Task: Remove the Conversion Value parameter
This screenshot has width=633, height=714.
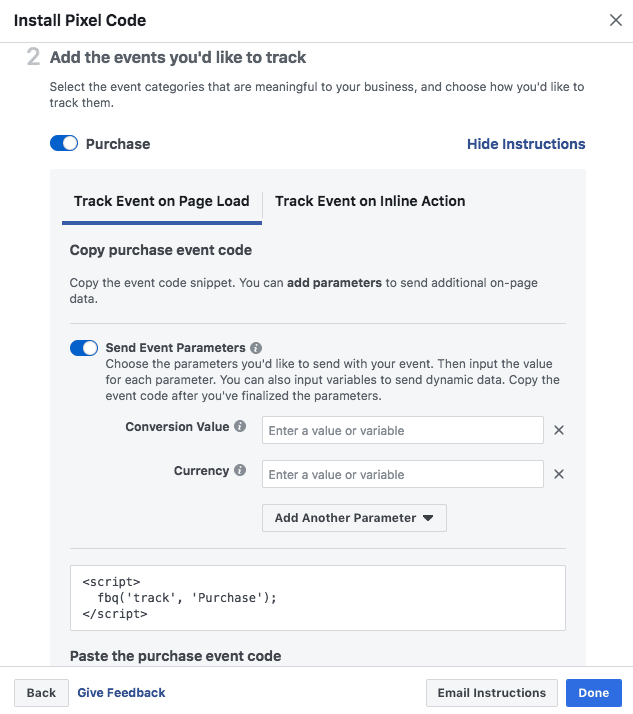Action: (x=559, y=431)
